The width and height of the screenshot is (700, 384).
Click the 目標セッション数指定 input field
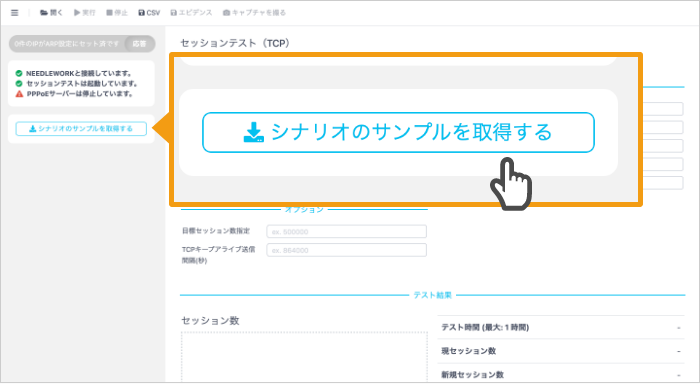(346, 231)
